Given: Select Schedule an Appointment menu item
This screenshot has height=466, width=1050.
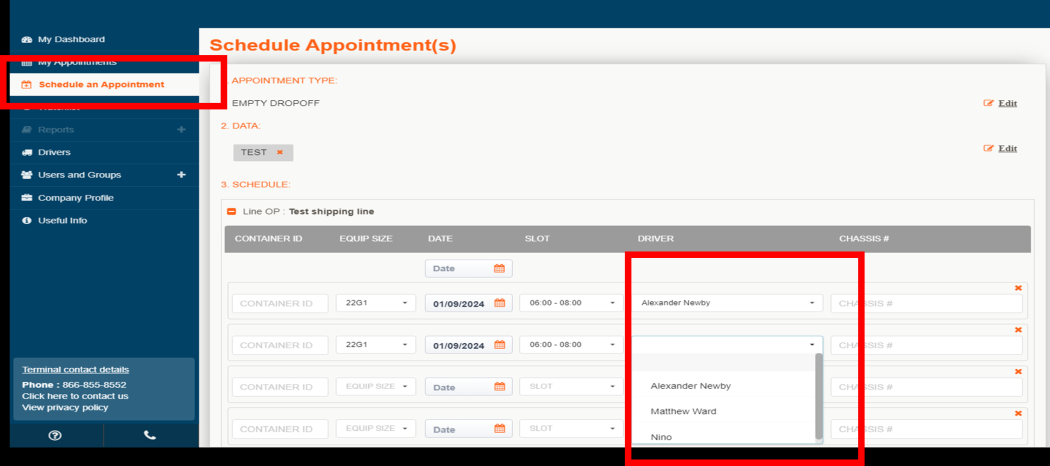Looking at the screenshot, I should (x=101, y=84).
